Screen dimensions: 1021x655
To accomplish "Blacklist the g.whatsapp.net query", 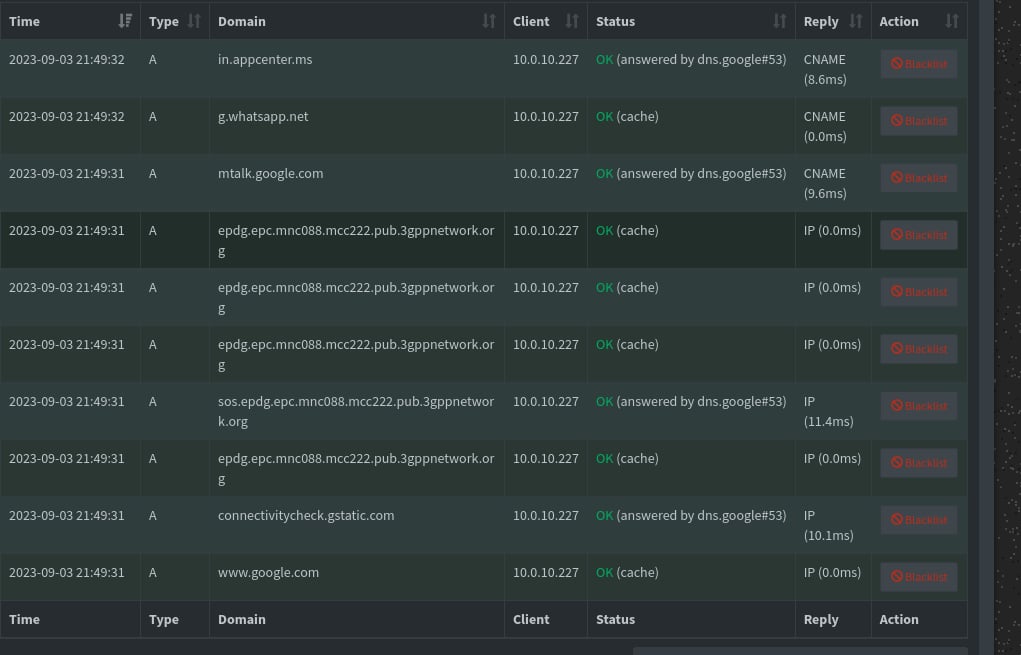I will (x=918, y=121).
